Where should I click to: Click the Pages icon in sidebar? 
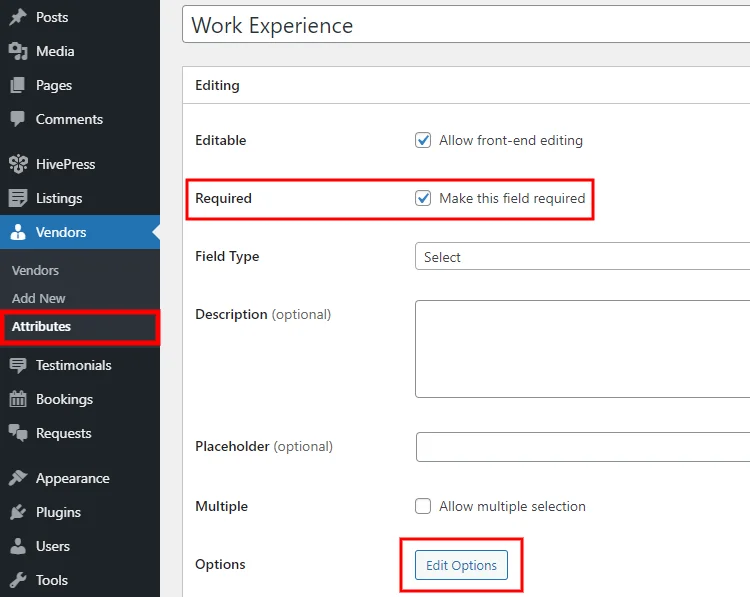pos(18,85)
